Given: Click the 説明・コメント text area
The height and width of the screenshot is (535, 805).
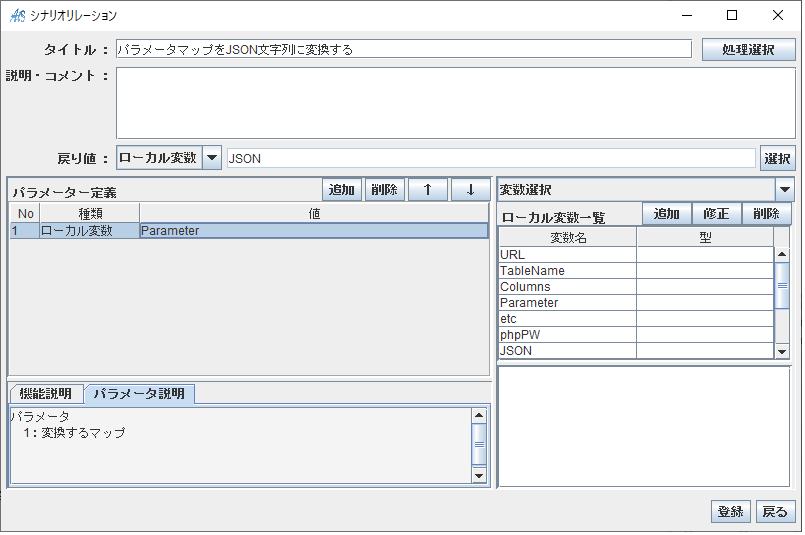Looking at the screenshot, I should click(x=455, y=103).
